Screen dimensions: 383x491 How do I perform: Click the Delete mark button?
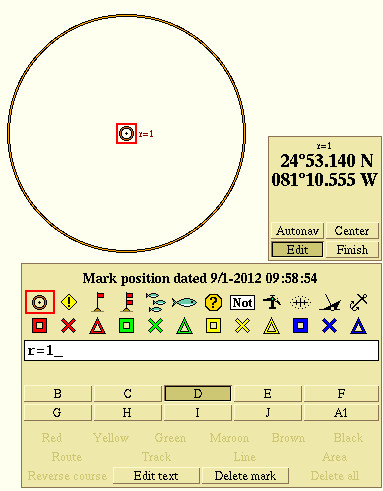click(x=245, y=475)
